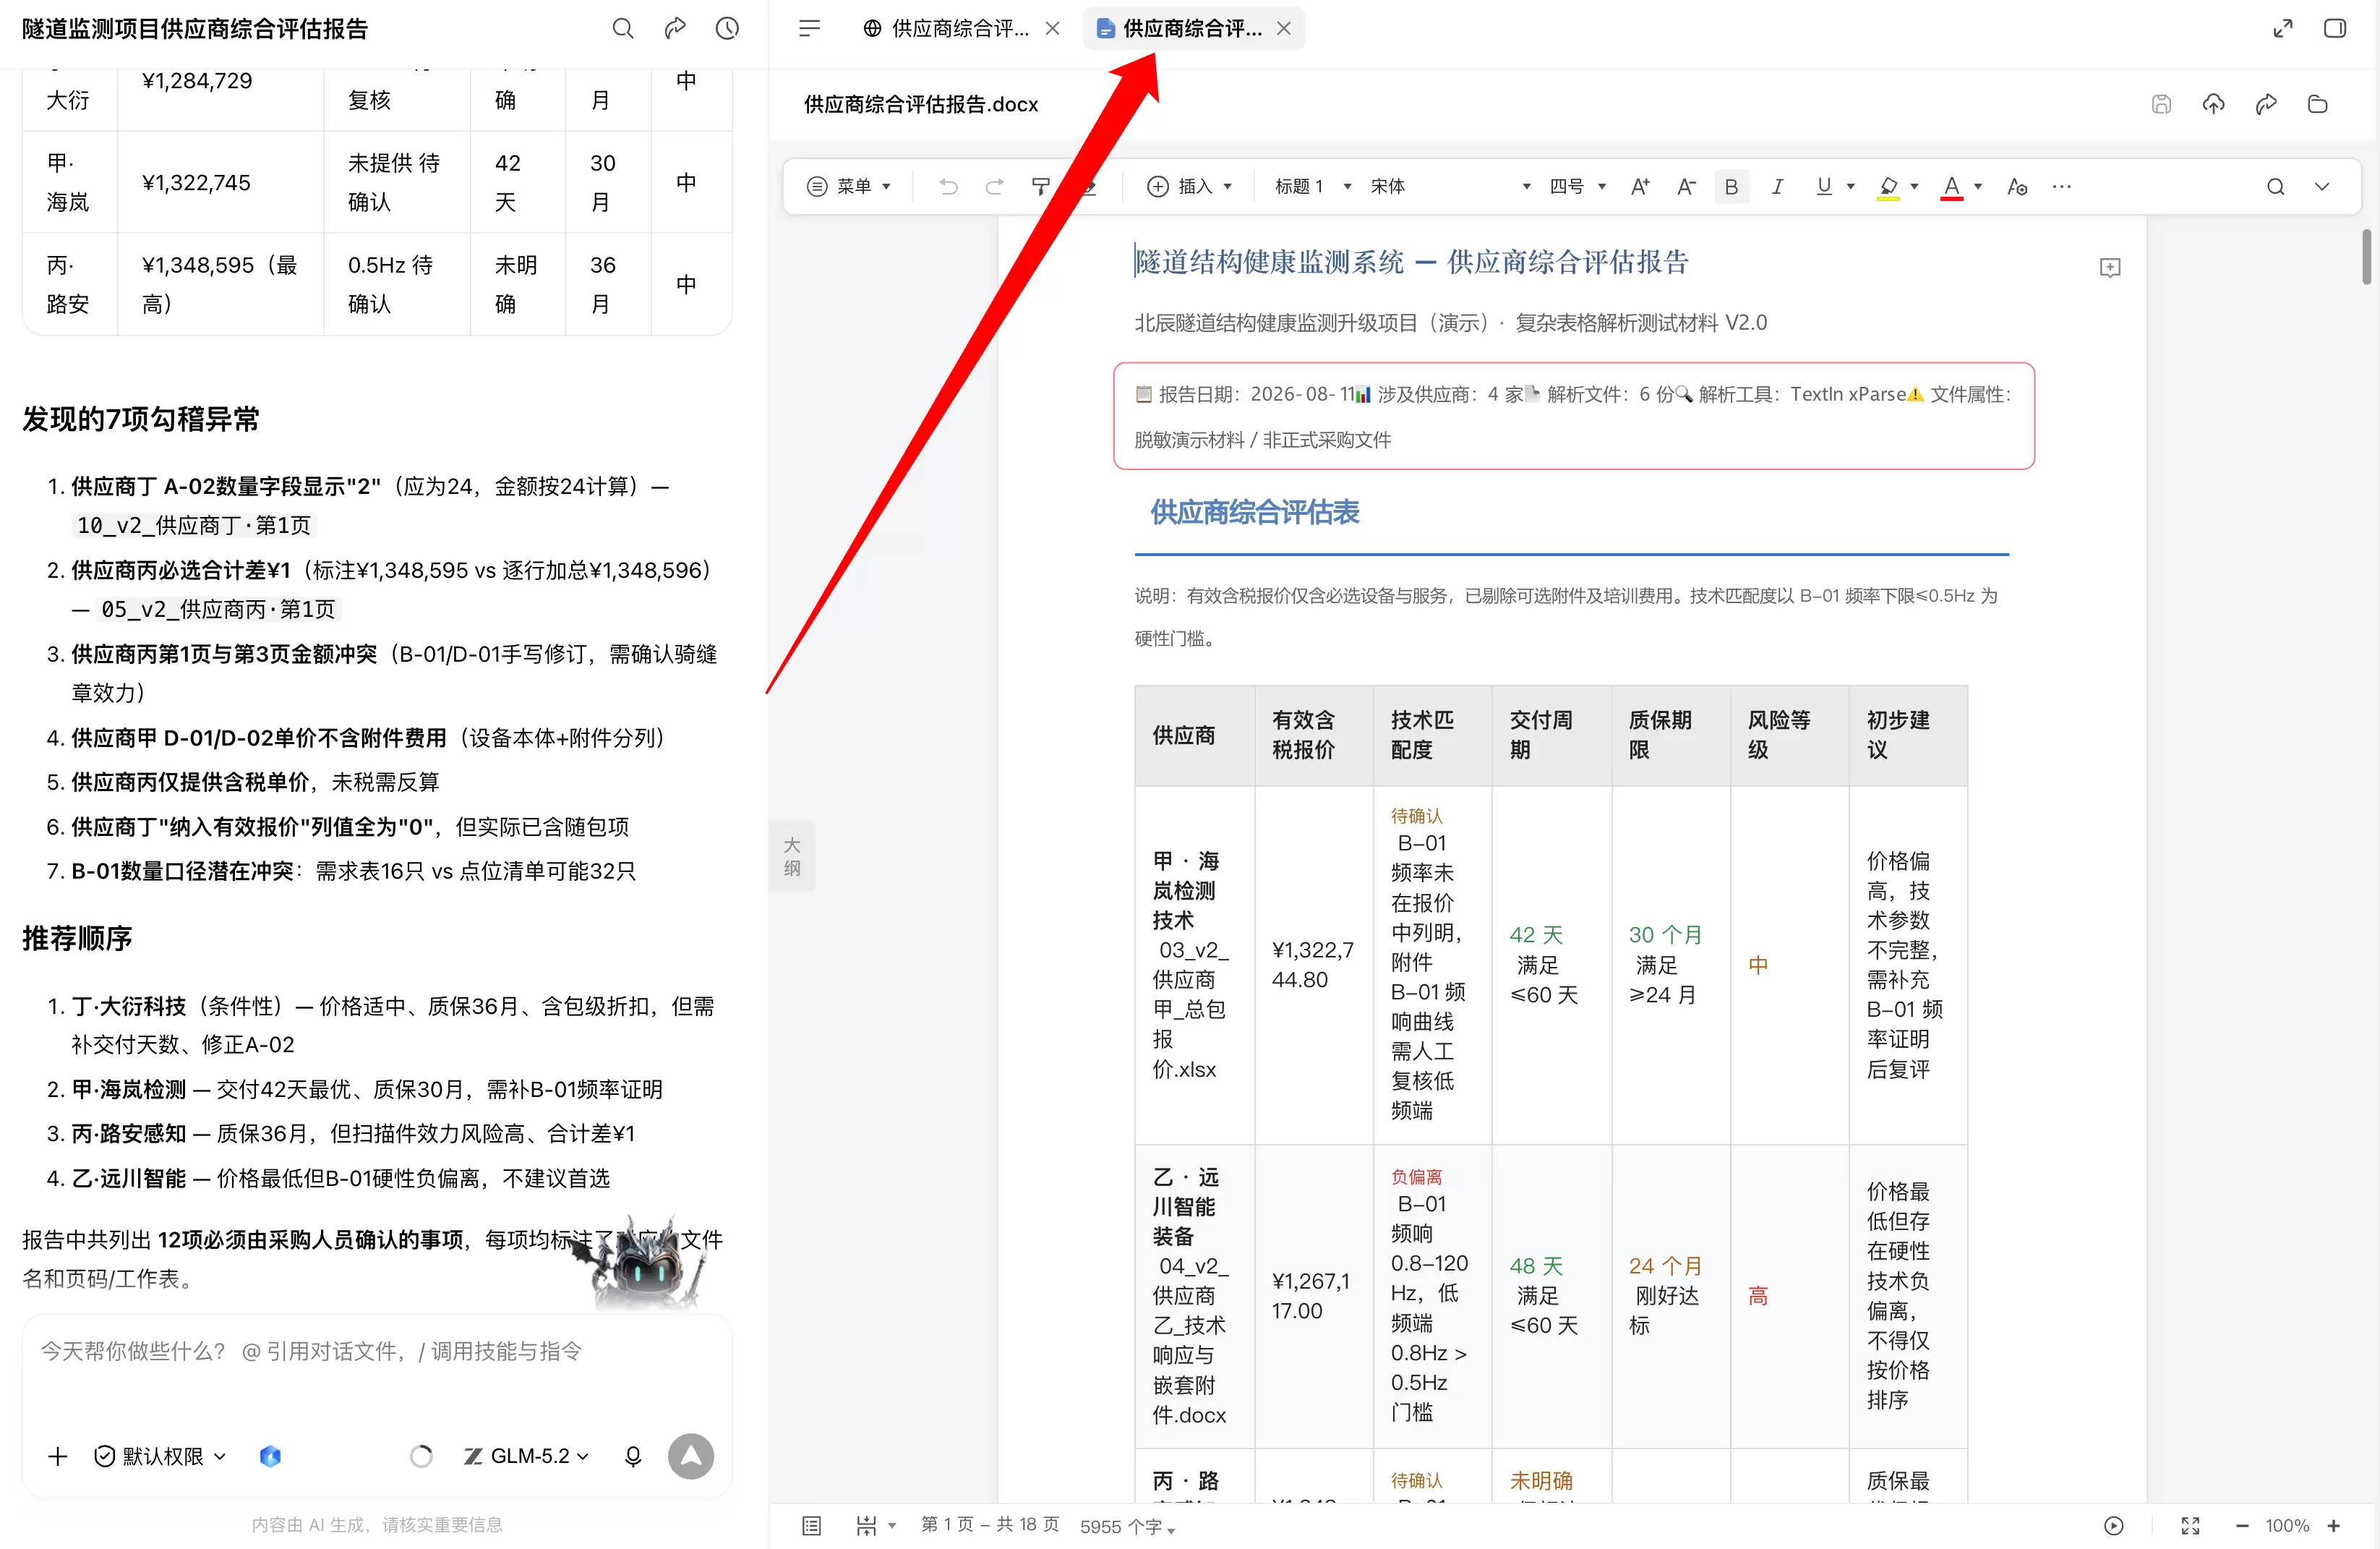Click the format painter tool
This screenshot has height=1549, width=2380.
point(1040,186)
